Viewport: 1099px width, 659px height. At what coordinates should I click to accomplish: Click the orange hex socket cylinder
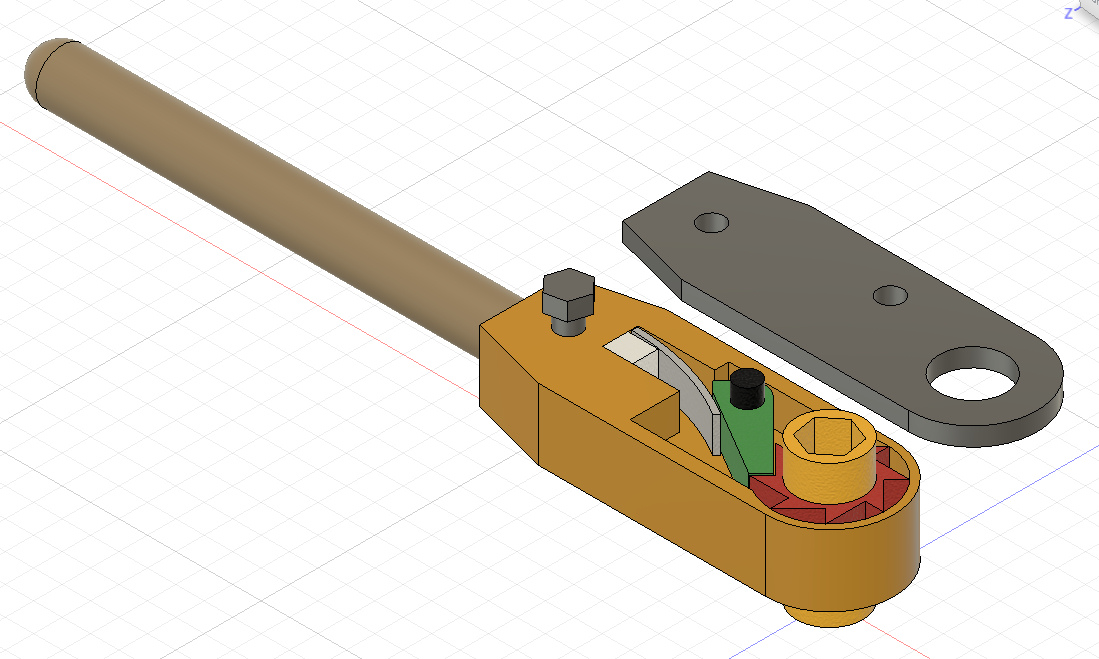(829, 459)
